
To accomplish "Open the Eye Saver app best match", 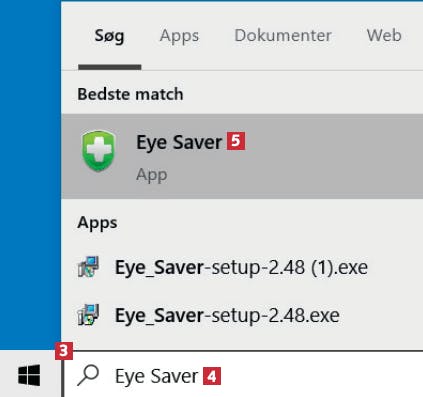I will (242, 156).
